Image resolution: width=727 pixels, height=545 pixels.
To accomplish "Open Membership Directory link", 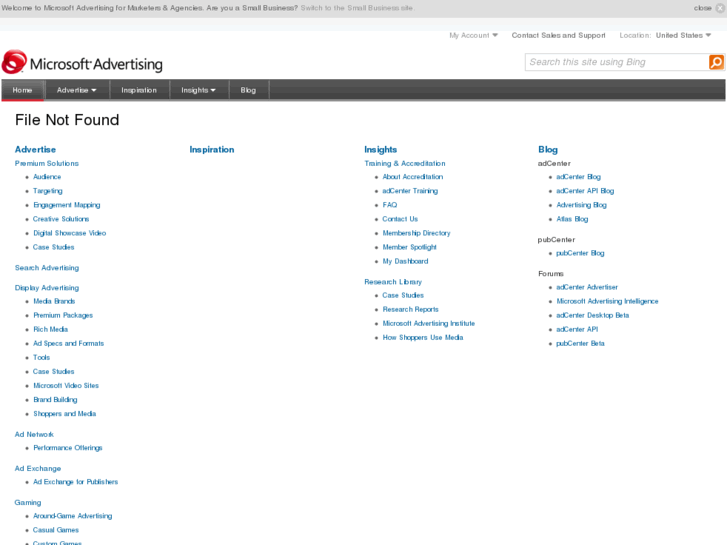I will click(416, 233).
